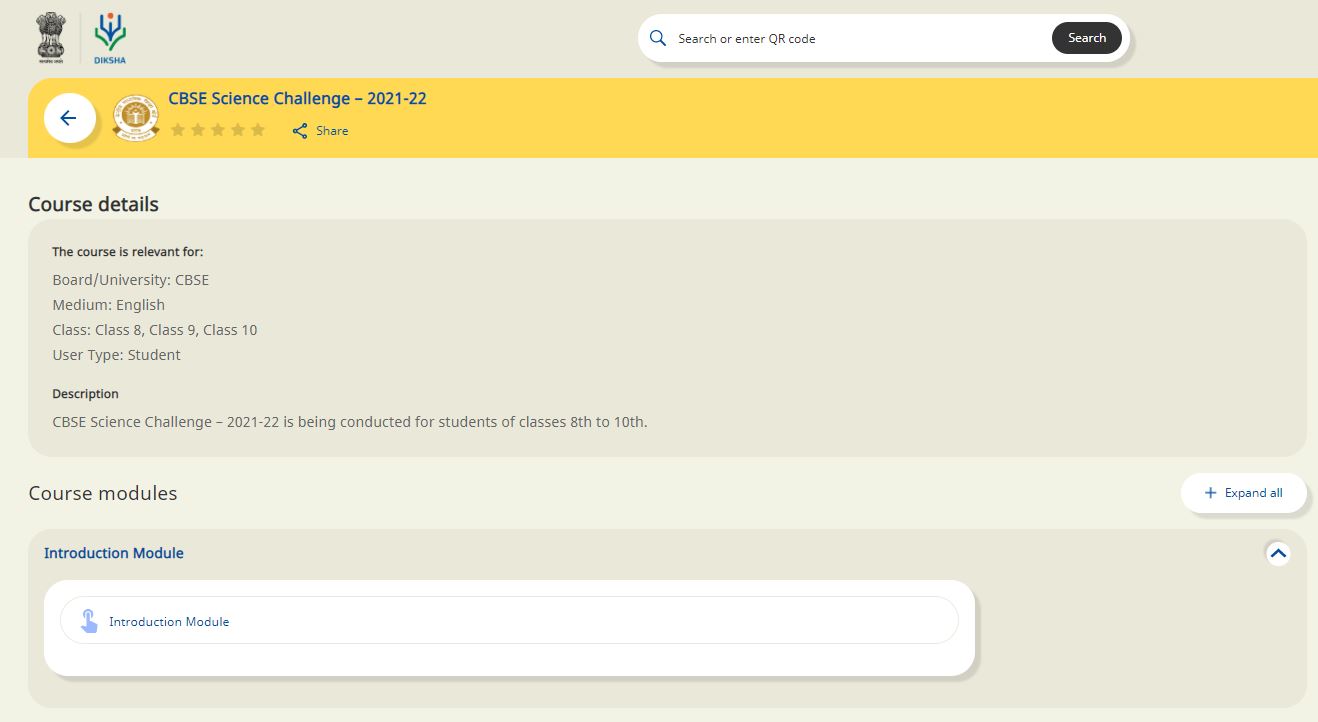Expand all course modules
1318x722 pixels.
1243,492
